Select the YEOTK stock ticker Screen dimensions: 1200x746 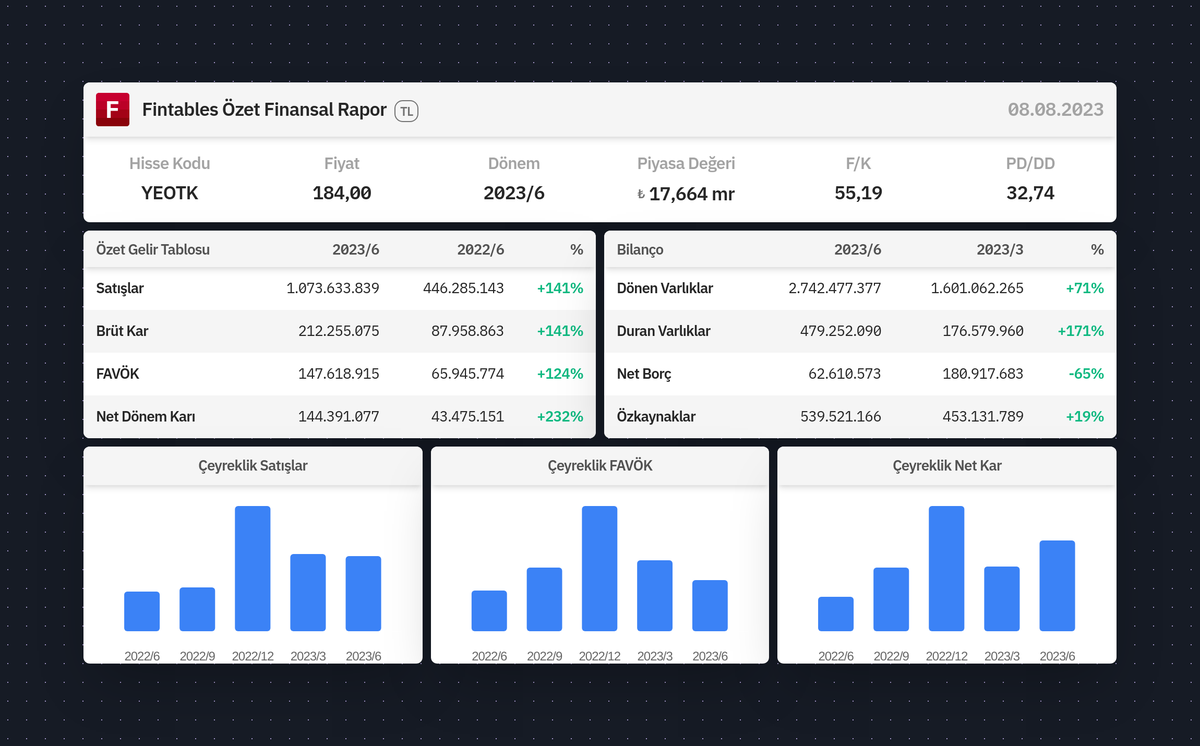pos(169,194)
